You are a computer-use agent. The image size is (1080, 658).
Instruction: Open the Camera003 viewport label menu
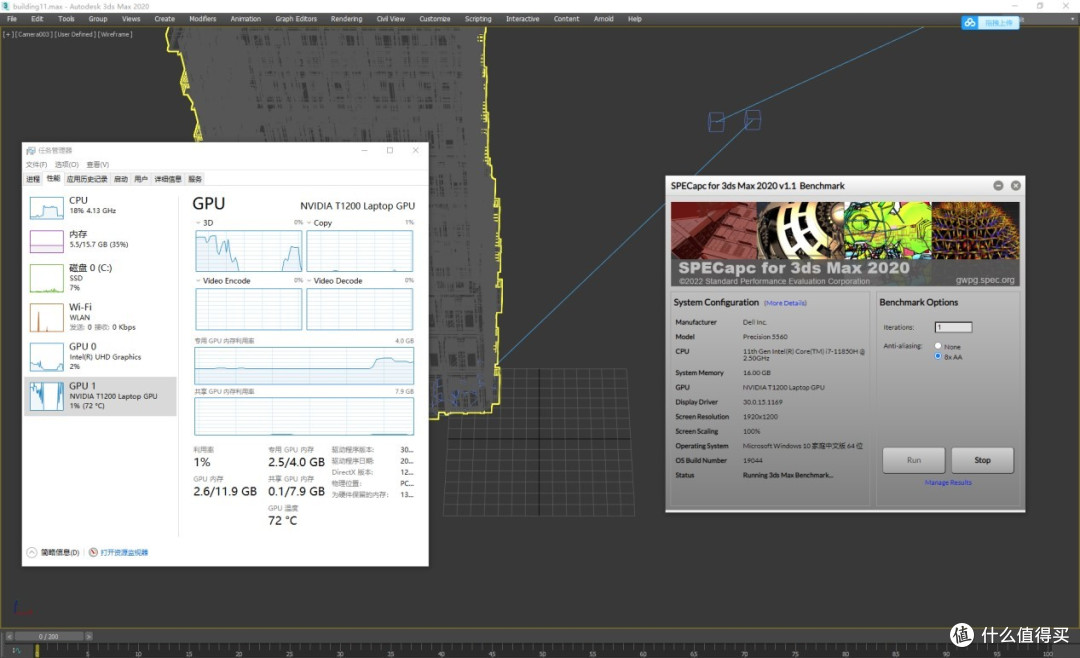tap(33, 34)
